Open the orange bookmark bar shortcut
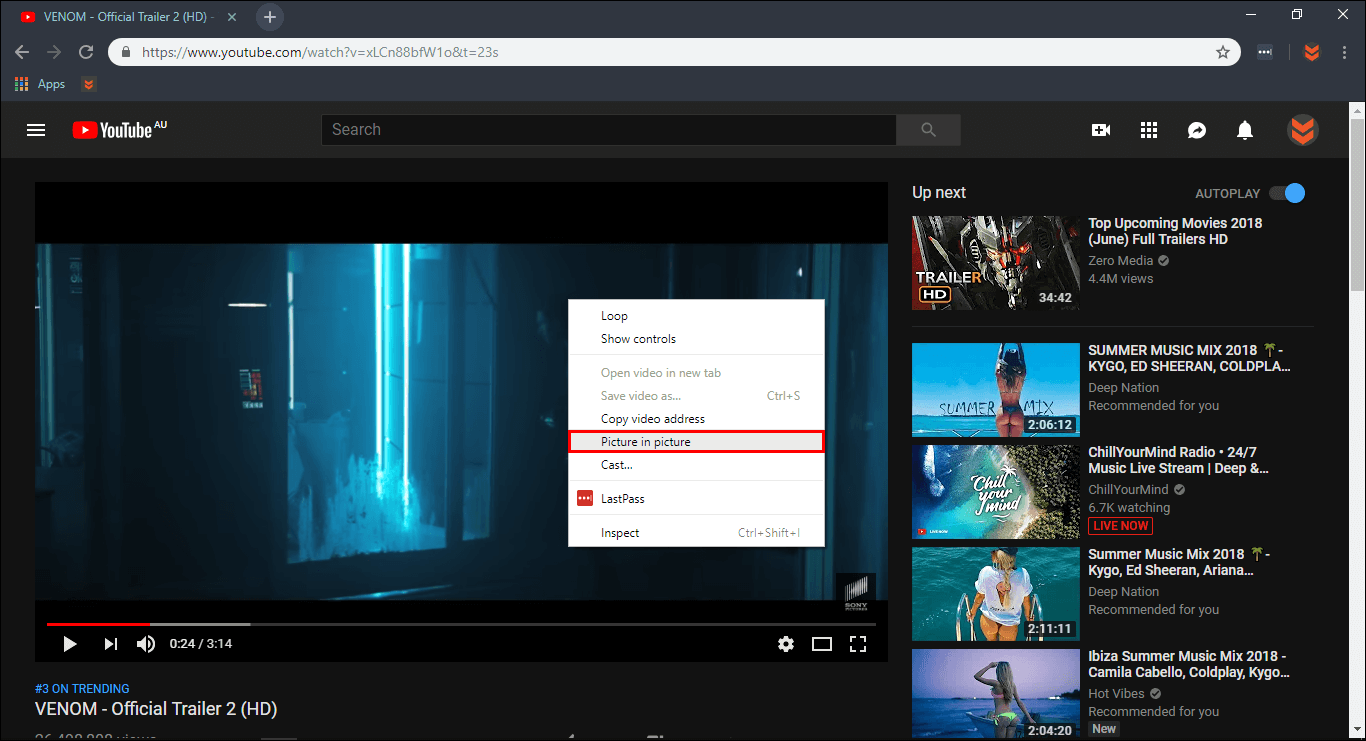The width and height of the screenshot is (1366, 741). pos(89,85)
